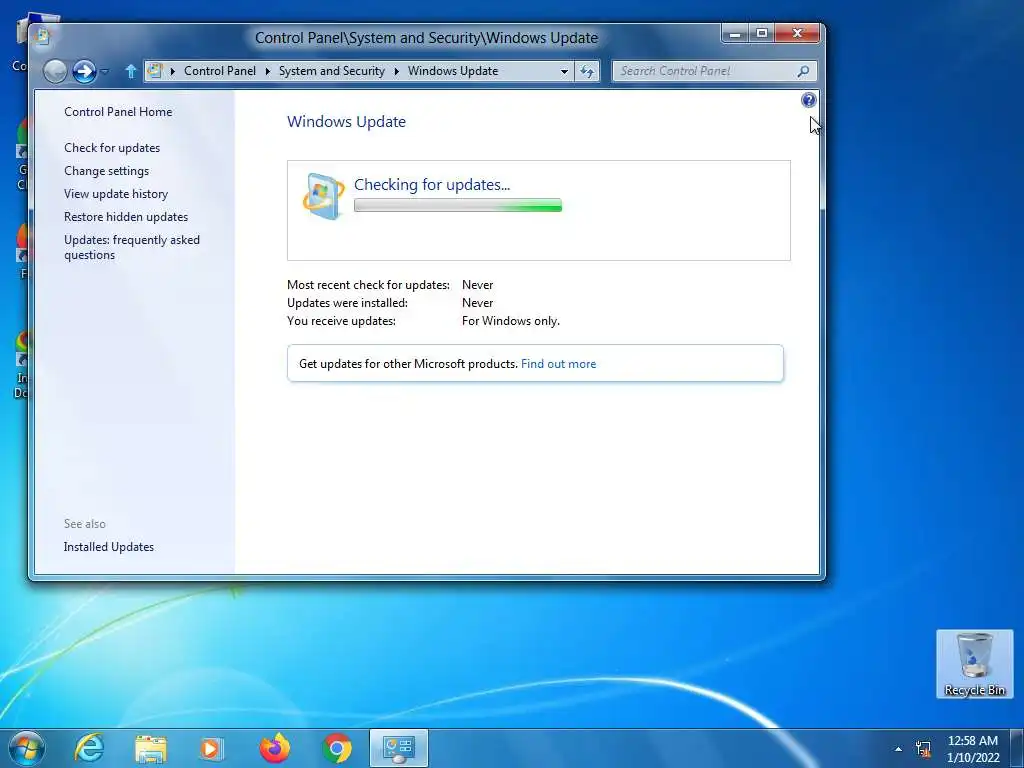
Task: Select the Windows Update breadcrumb
Action: pyautogui.click(x=453, y=71)
